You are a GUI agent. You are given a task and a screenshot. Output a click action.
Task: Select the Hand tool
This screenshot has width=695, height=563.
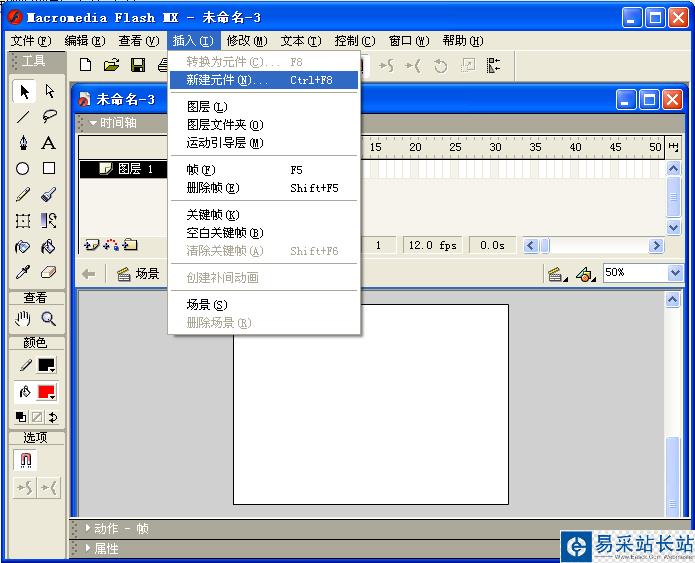(x=23, y=318)
